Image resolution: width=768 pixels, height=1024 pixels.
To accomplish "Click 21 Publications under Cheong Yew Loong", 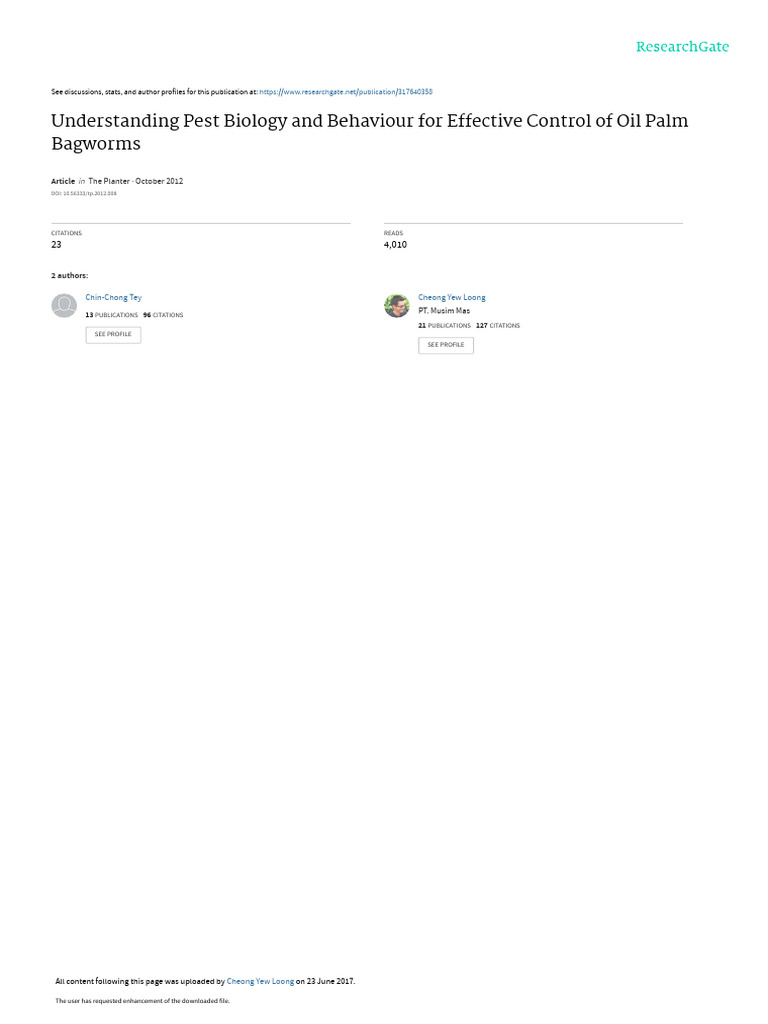I will [x=444, y=325].
